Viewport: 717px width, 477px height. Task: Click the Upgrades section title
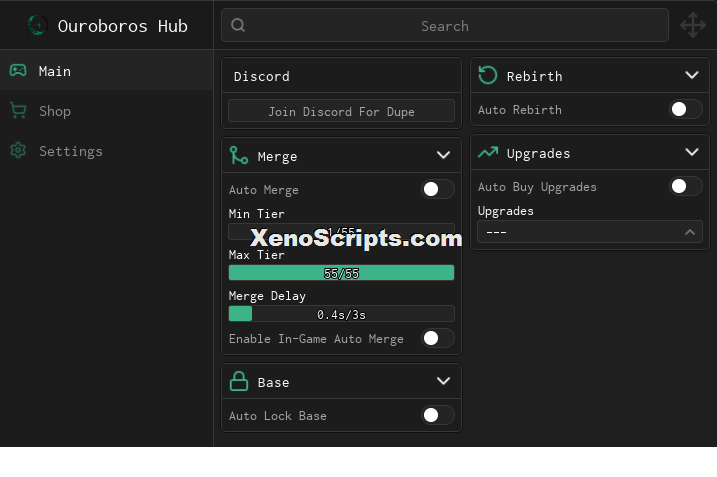point(538,154)
